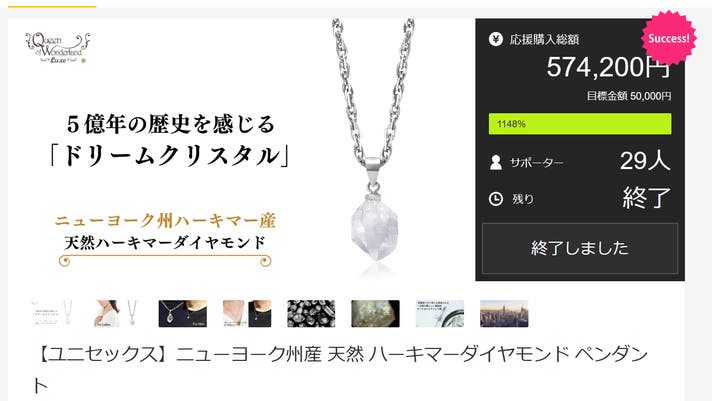Click the 終了しました button
The height and width of the screenshot is (401, 712).
coord(580,248)
